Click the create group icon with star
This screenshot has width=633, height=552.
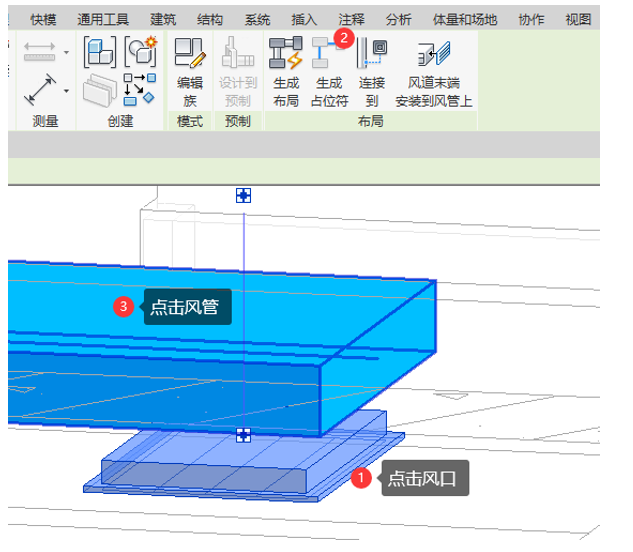140,50
